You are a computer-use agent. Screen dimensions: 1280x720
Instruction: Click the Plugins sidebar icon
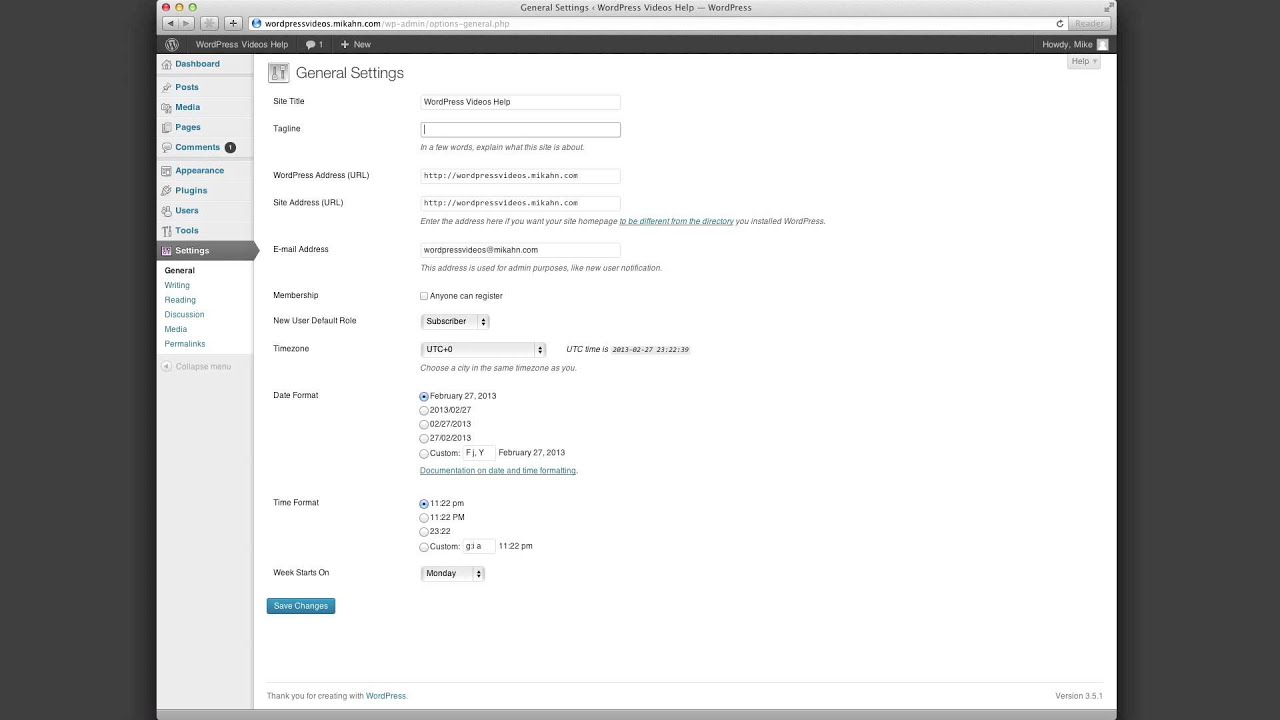click(x=167, y=190)
